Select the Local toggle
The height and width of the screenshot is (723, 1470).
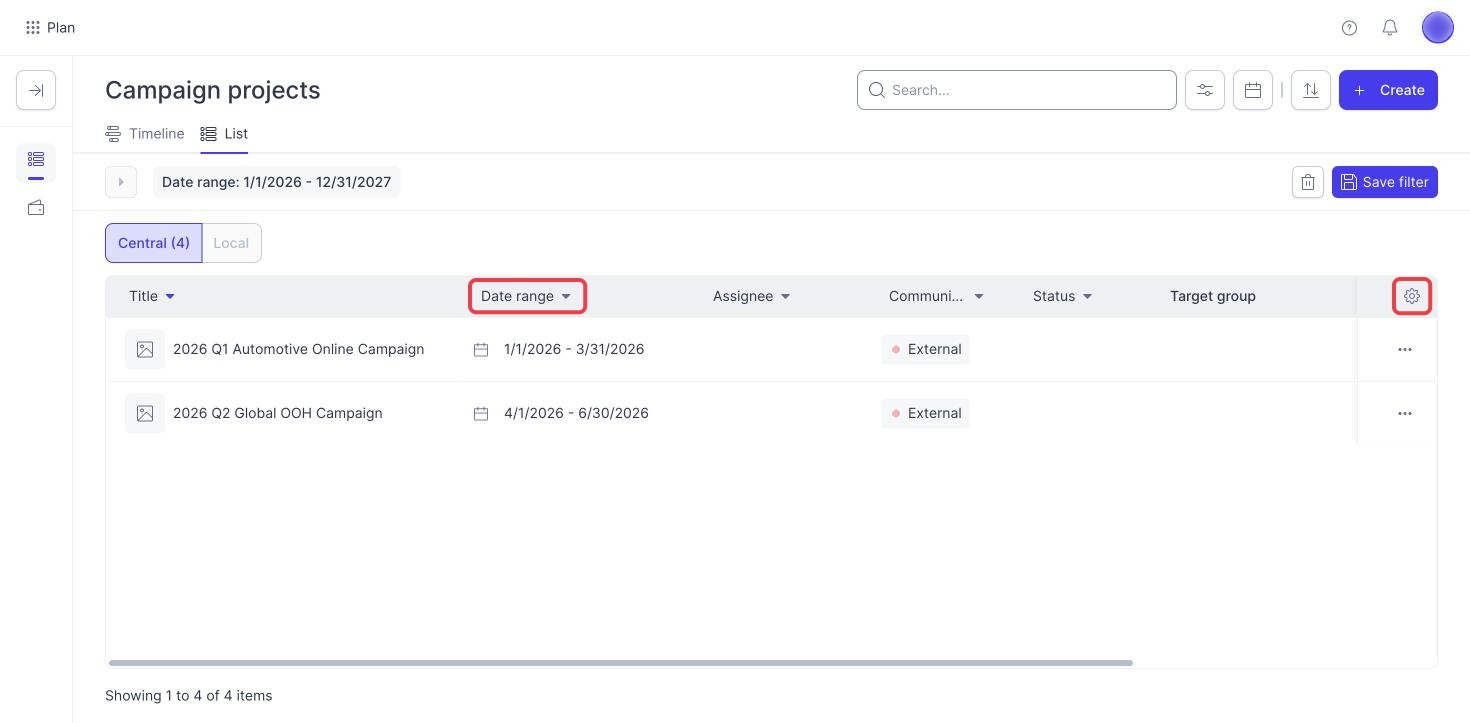point(231,243)
